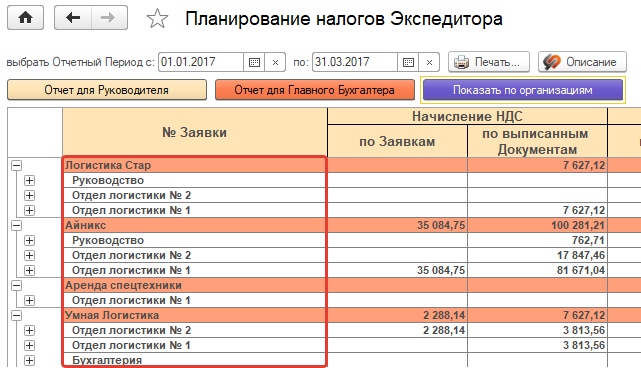Collapse the Аренда спецтехники group
This screenshot has height=368, width=641.
(16, 285)
